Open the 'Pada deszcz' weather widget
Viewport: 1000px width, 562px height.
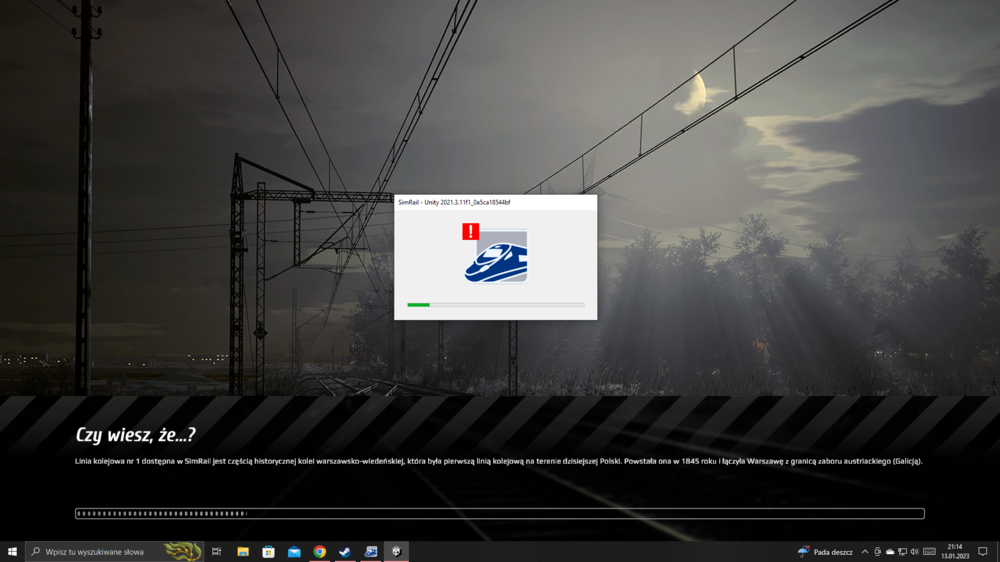pyautogui.click(x=826, y=552)
